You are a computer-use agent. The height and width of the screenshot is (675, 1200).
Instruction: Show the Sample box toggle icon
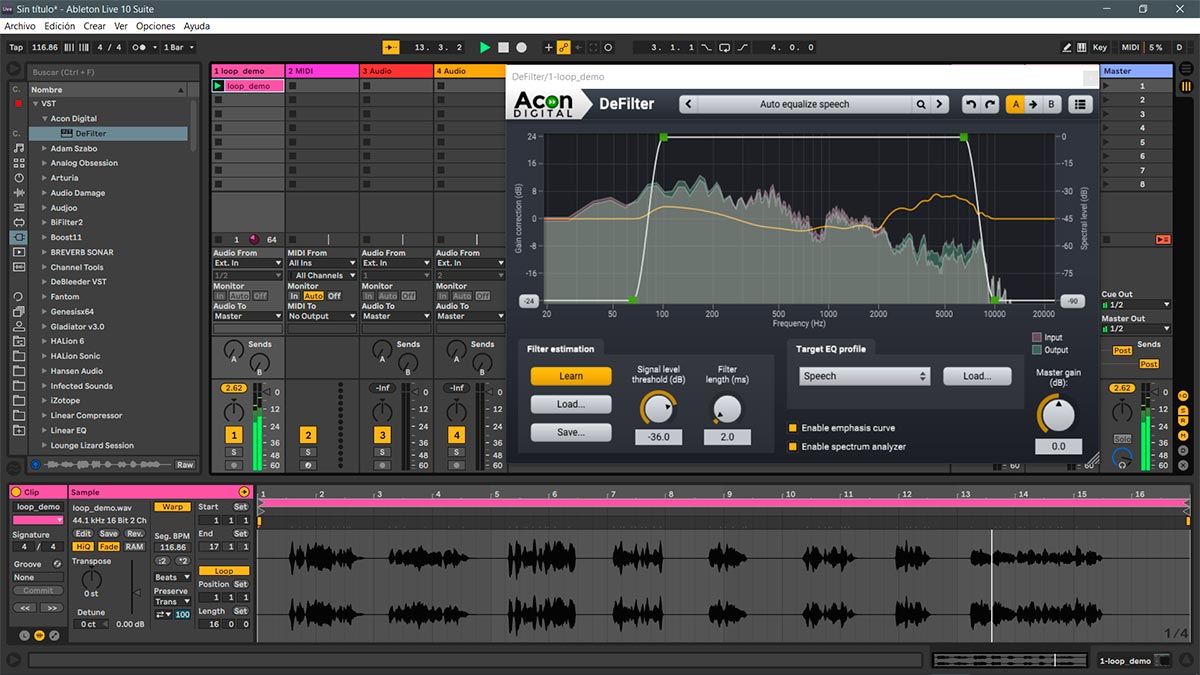(41, 635)
